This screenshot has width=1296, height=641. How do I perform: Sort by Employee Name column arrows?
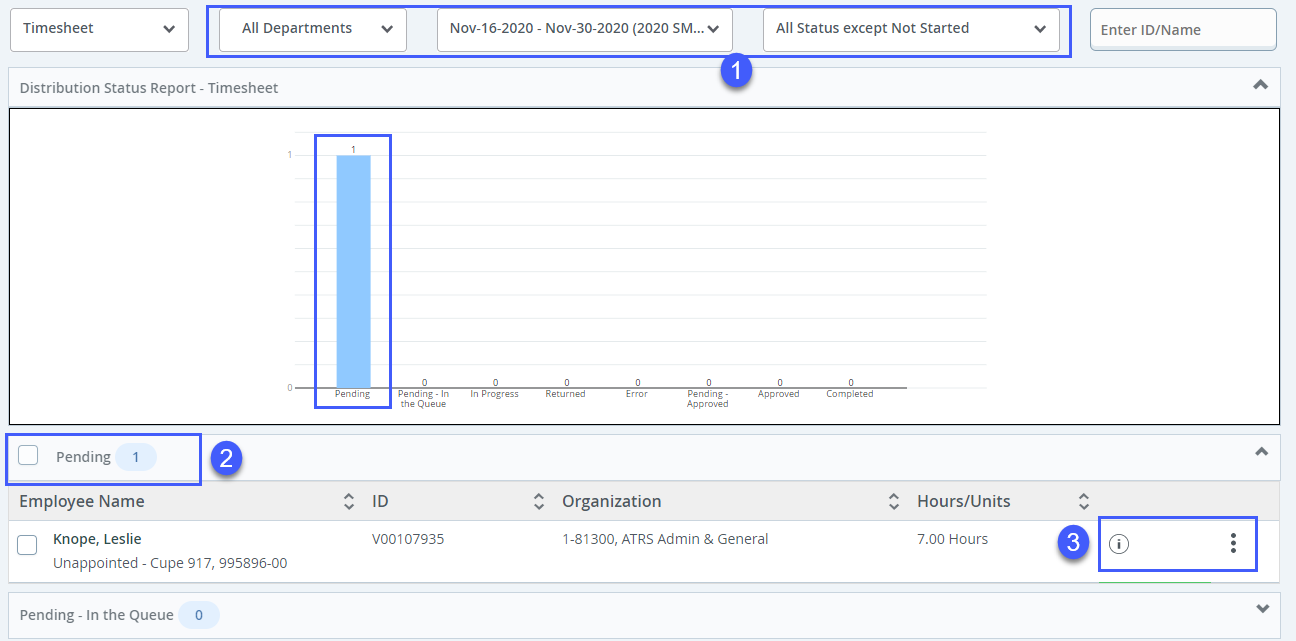click(348, 501)
